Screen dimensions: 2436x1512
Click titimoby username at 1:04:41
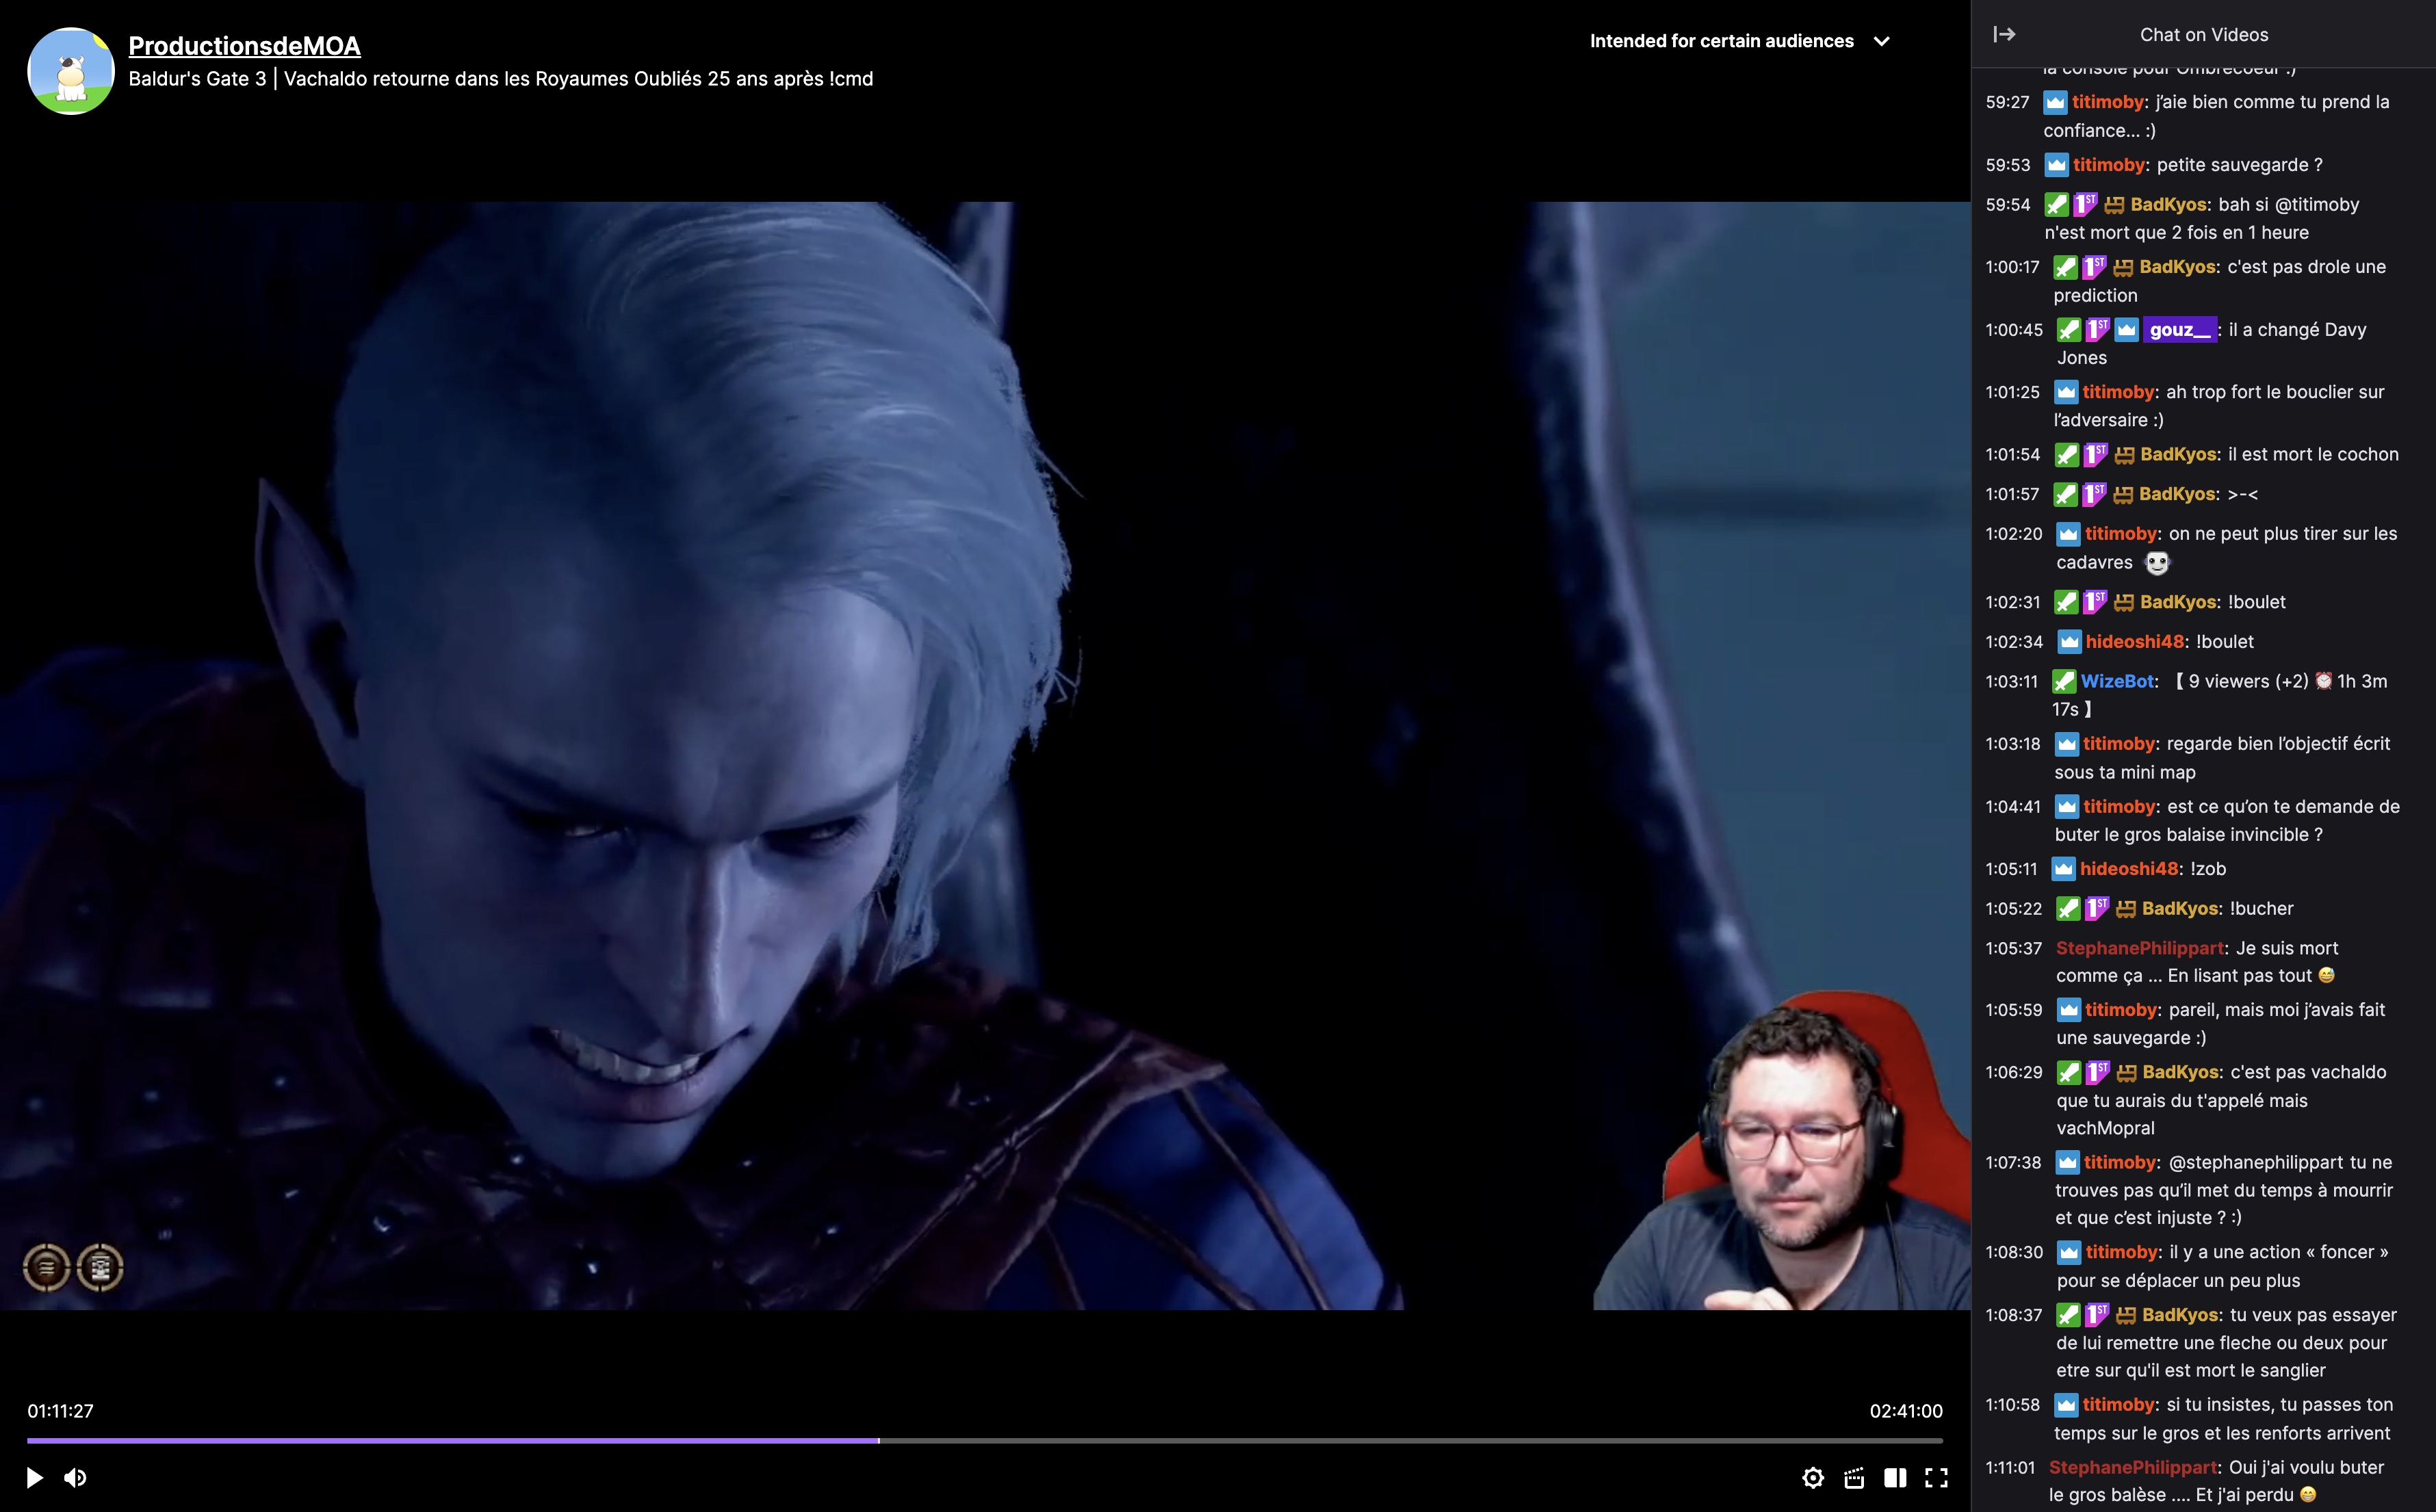click(x=2120, y=807)
